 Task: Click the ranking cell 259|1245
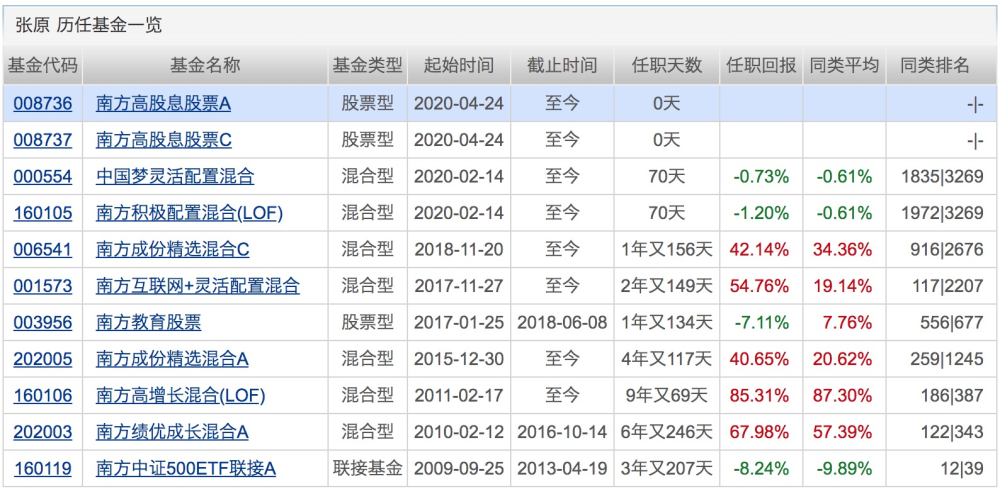click(947, 360)
